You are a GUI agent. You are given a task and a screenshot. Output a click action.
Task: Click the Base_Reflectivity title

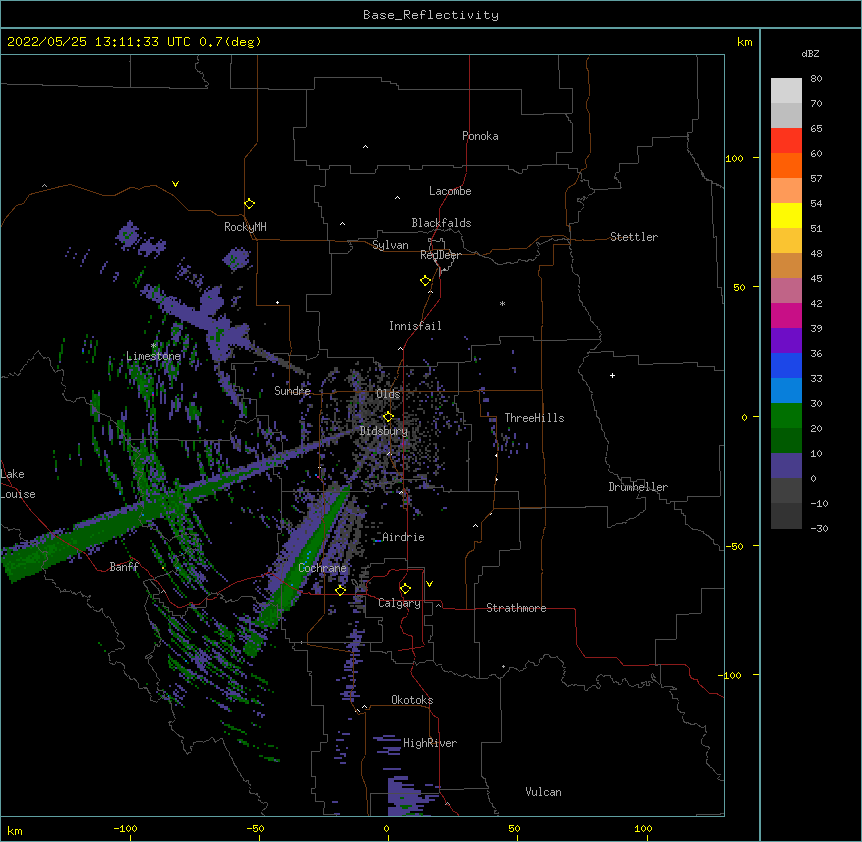coord(431,15)
